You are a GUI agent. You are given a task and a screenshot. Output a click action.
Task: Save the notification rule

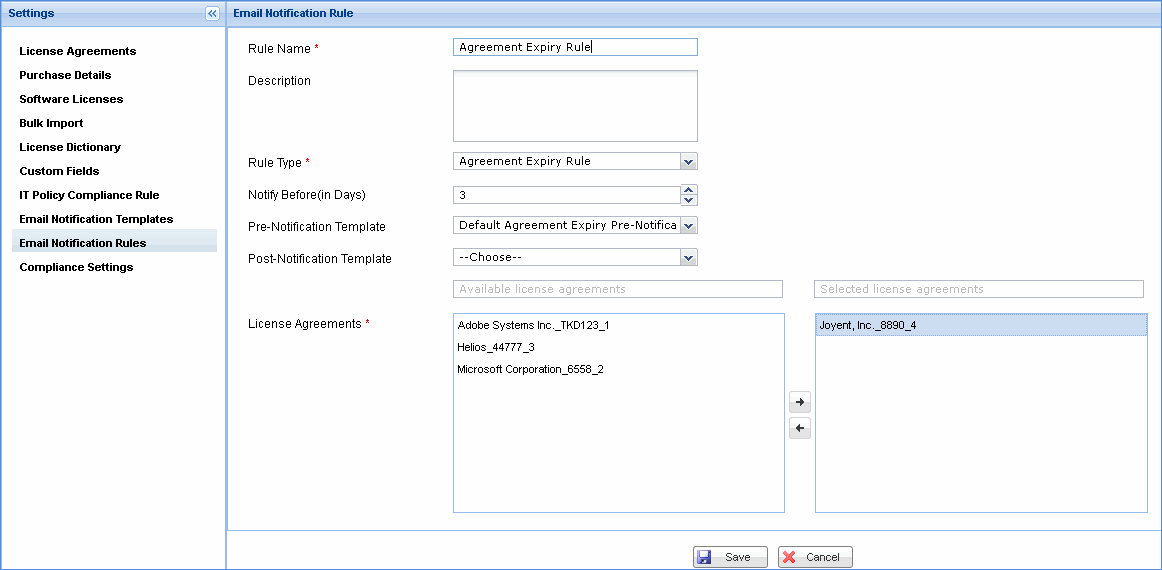point(729,557)
